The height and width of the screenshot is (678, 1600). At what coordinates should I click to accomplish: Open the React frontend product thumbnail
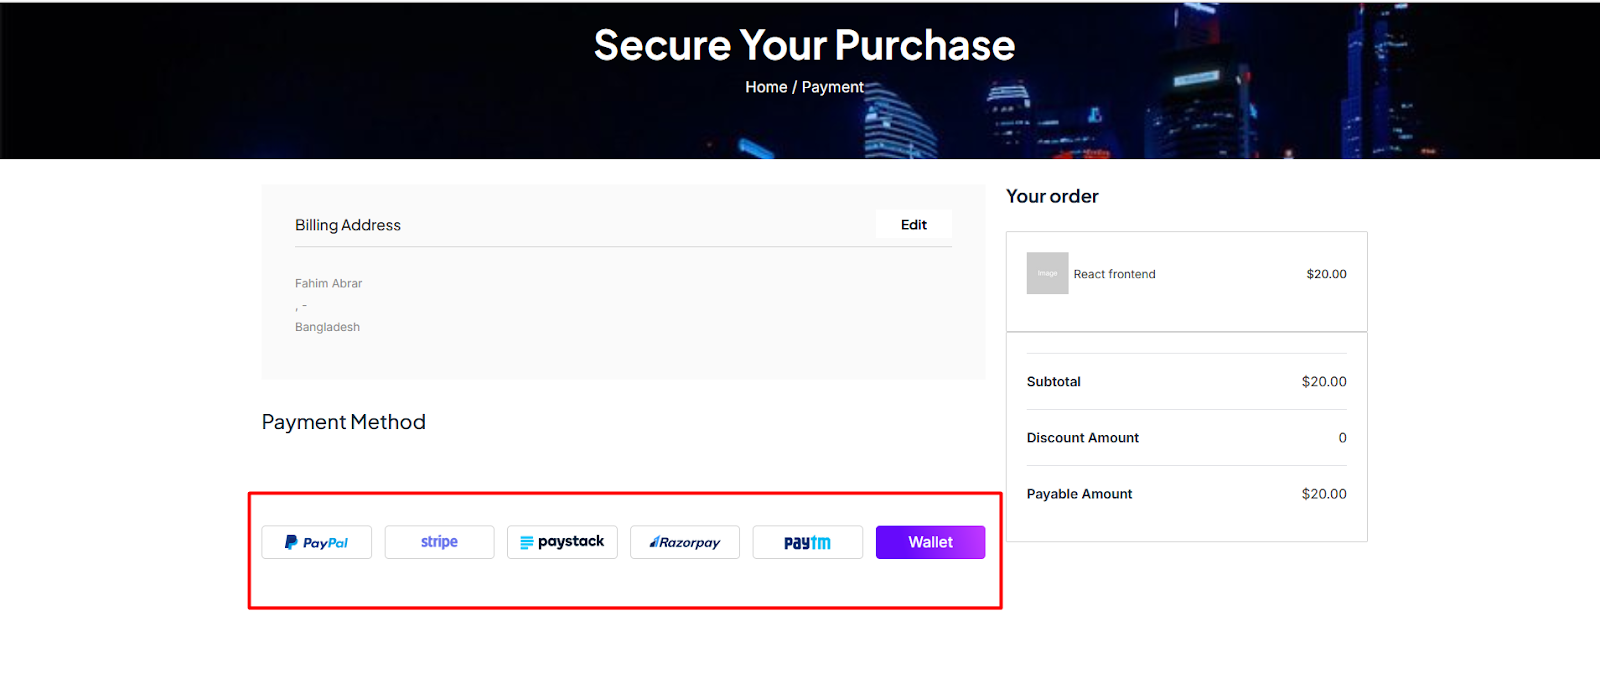pyautogui.click(x=1047, y=273)
